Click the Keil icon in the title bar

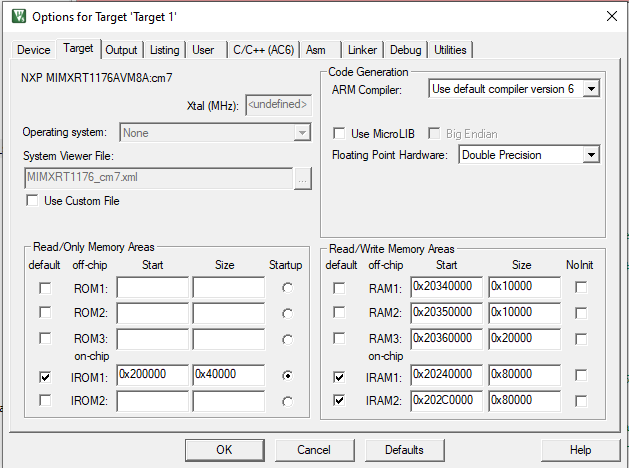pos(17,16)
